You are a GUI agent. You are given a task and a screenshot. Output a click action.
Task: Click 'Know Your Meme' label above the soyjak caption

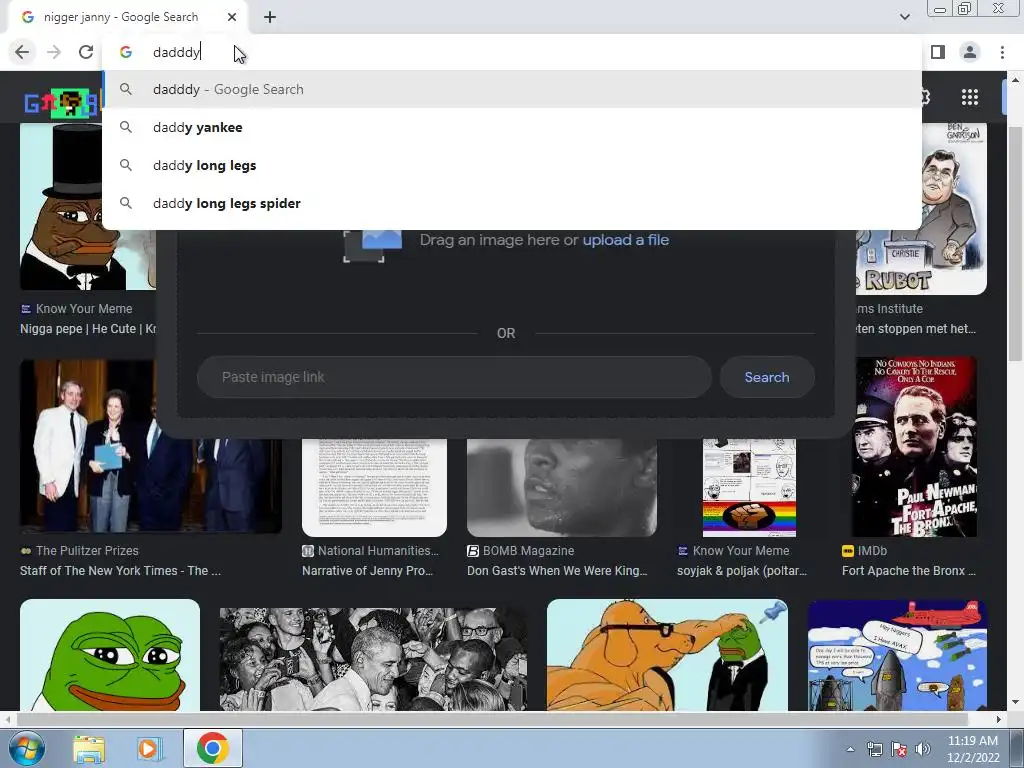(741, 551)
